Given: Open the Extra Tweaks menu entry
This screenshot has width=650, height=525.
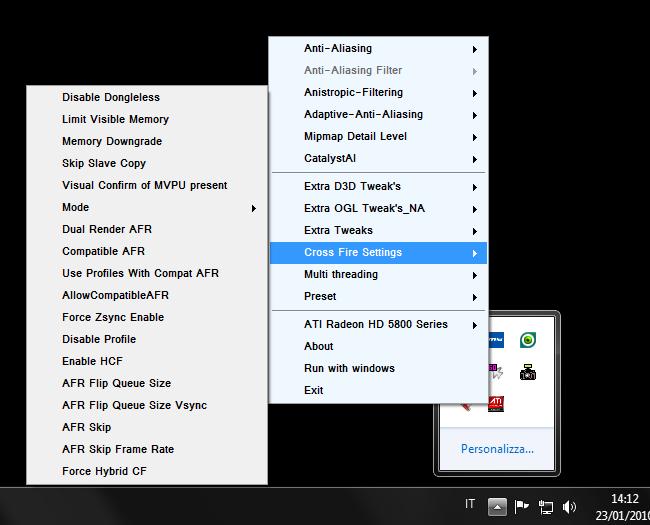Looking at the screenshot, I should (x=378, y=231).
